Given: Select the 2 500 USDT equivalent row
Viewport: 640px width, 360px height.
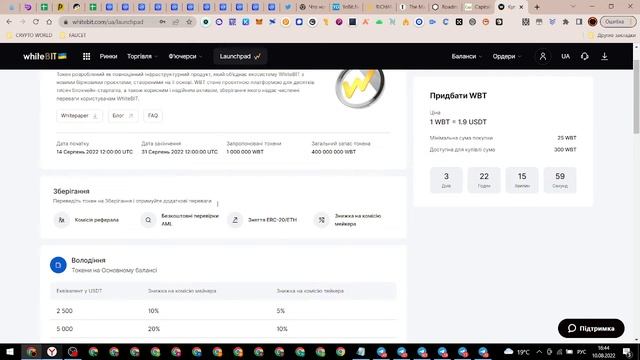Looking at the screenshot, I should (223, 311).
